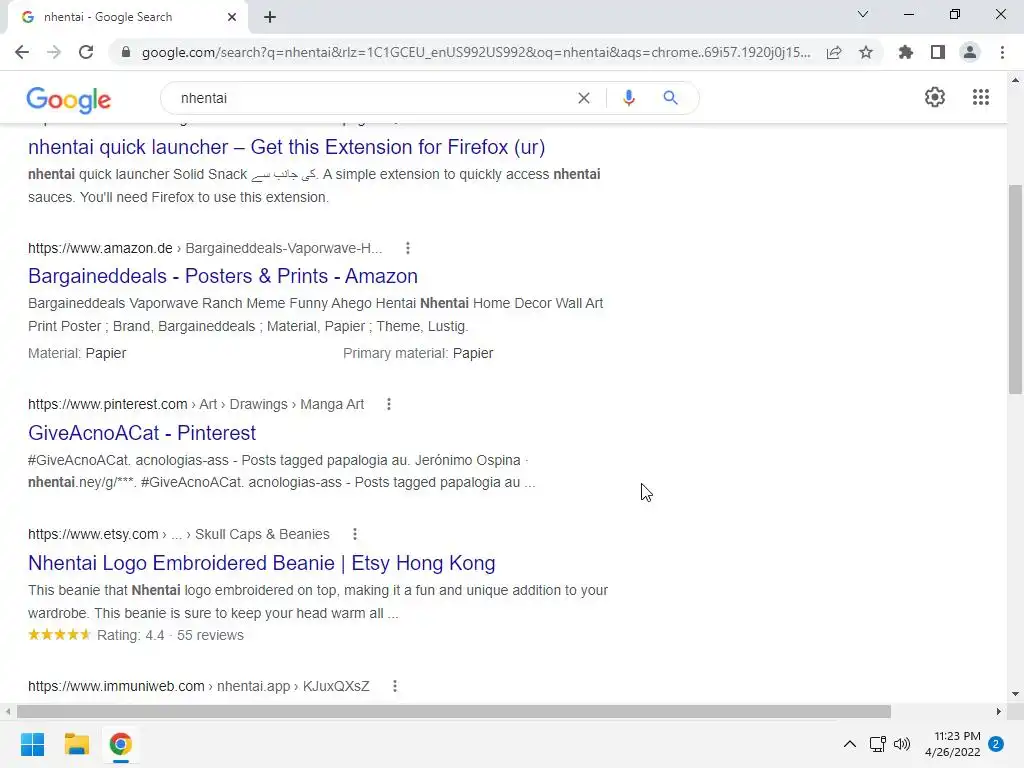Image resolution: width=1024 pixels, height=768 pixels.
Task: Open the Google apps grid
Action: (x=981, y=97)
